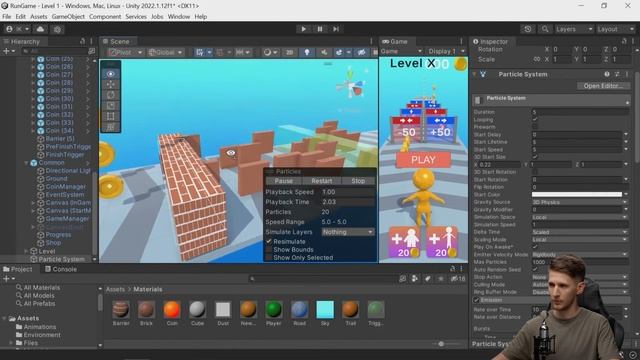Open Gravity Source dropdown showing 3D Physics
This screenshot has height=360, width=640.
(579, 202)
